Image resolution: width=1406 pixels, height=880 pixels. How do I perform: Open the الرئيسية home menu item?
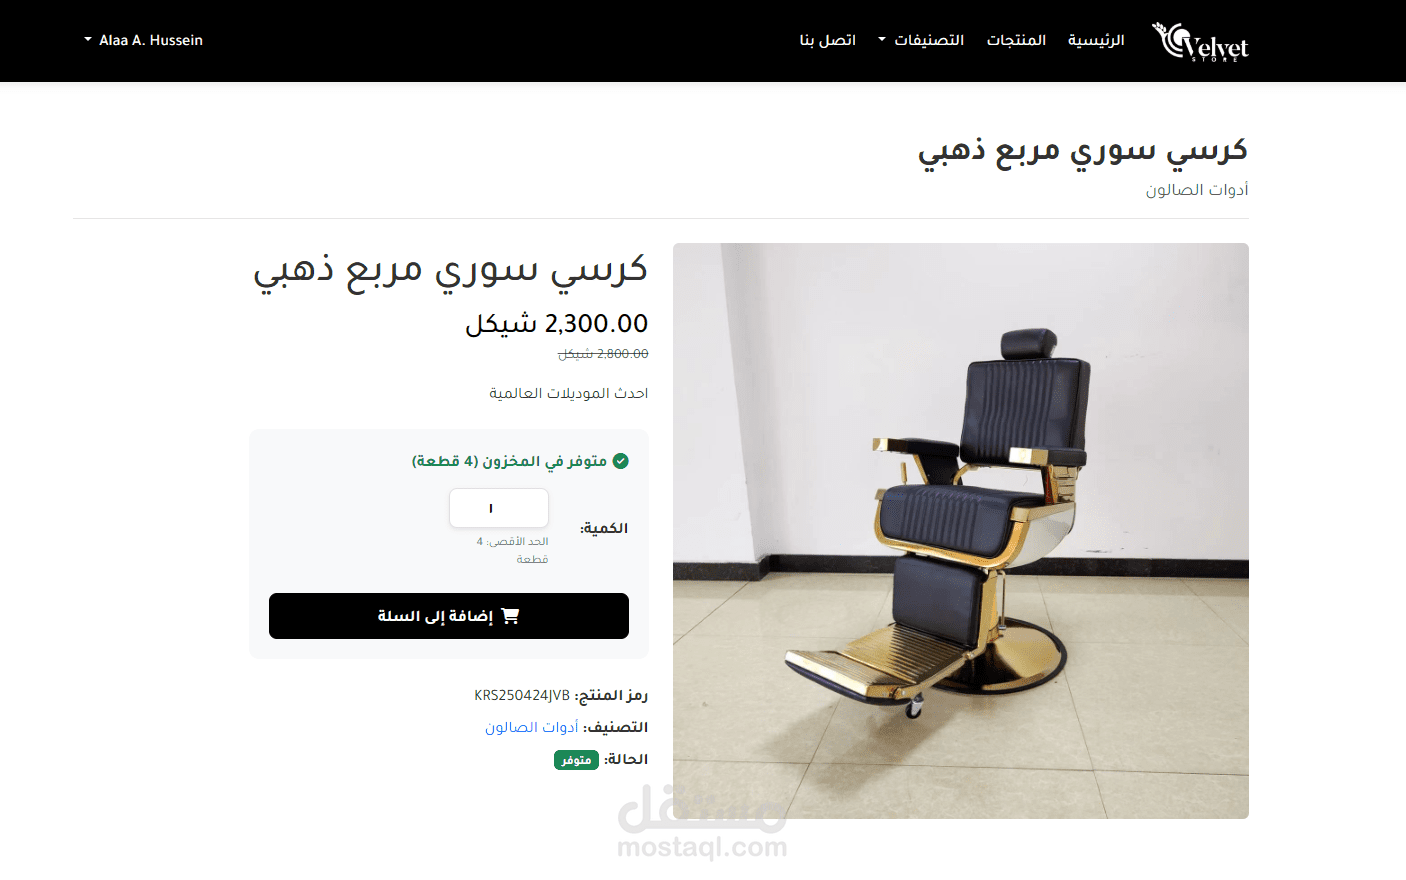[x=1096, y=40]
